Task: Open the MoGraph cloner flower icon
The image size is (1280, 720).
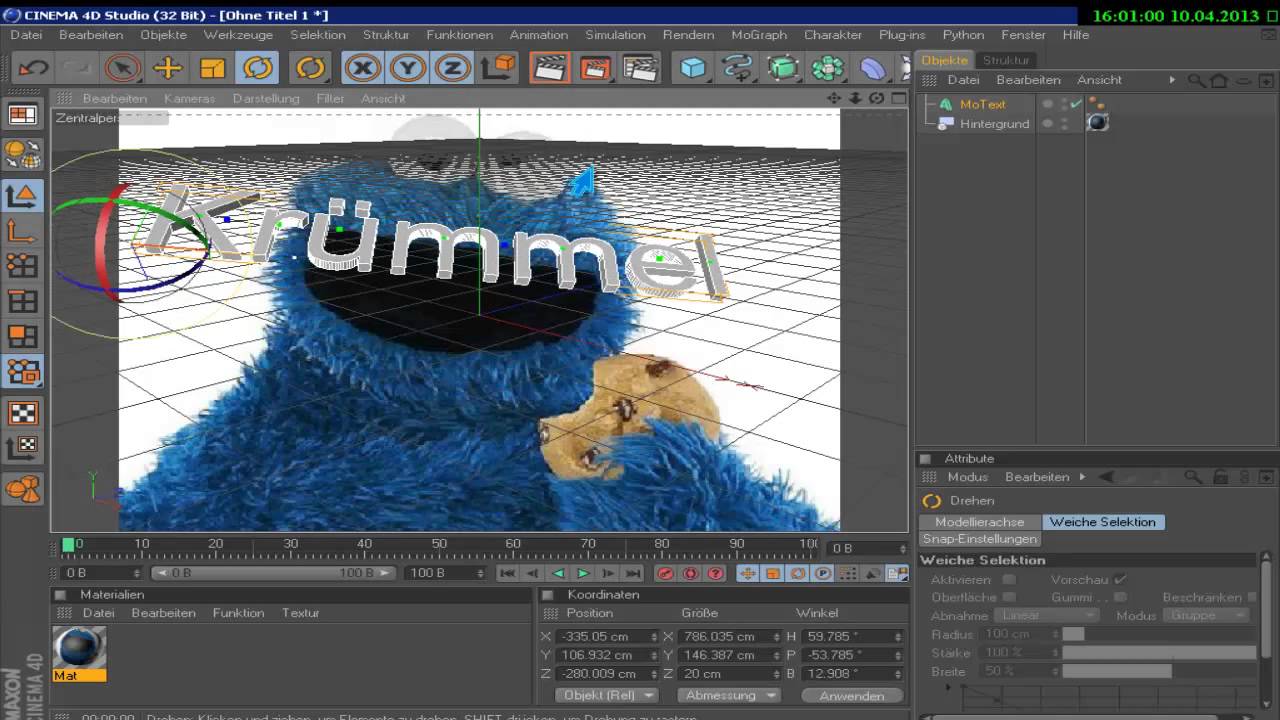Action: click(x=827, y=68)
